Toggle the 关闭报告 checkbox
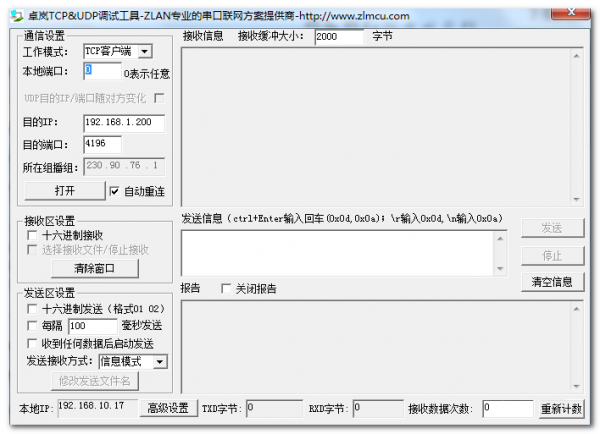This screenshot has width=600, height=434. coord(226,289)
